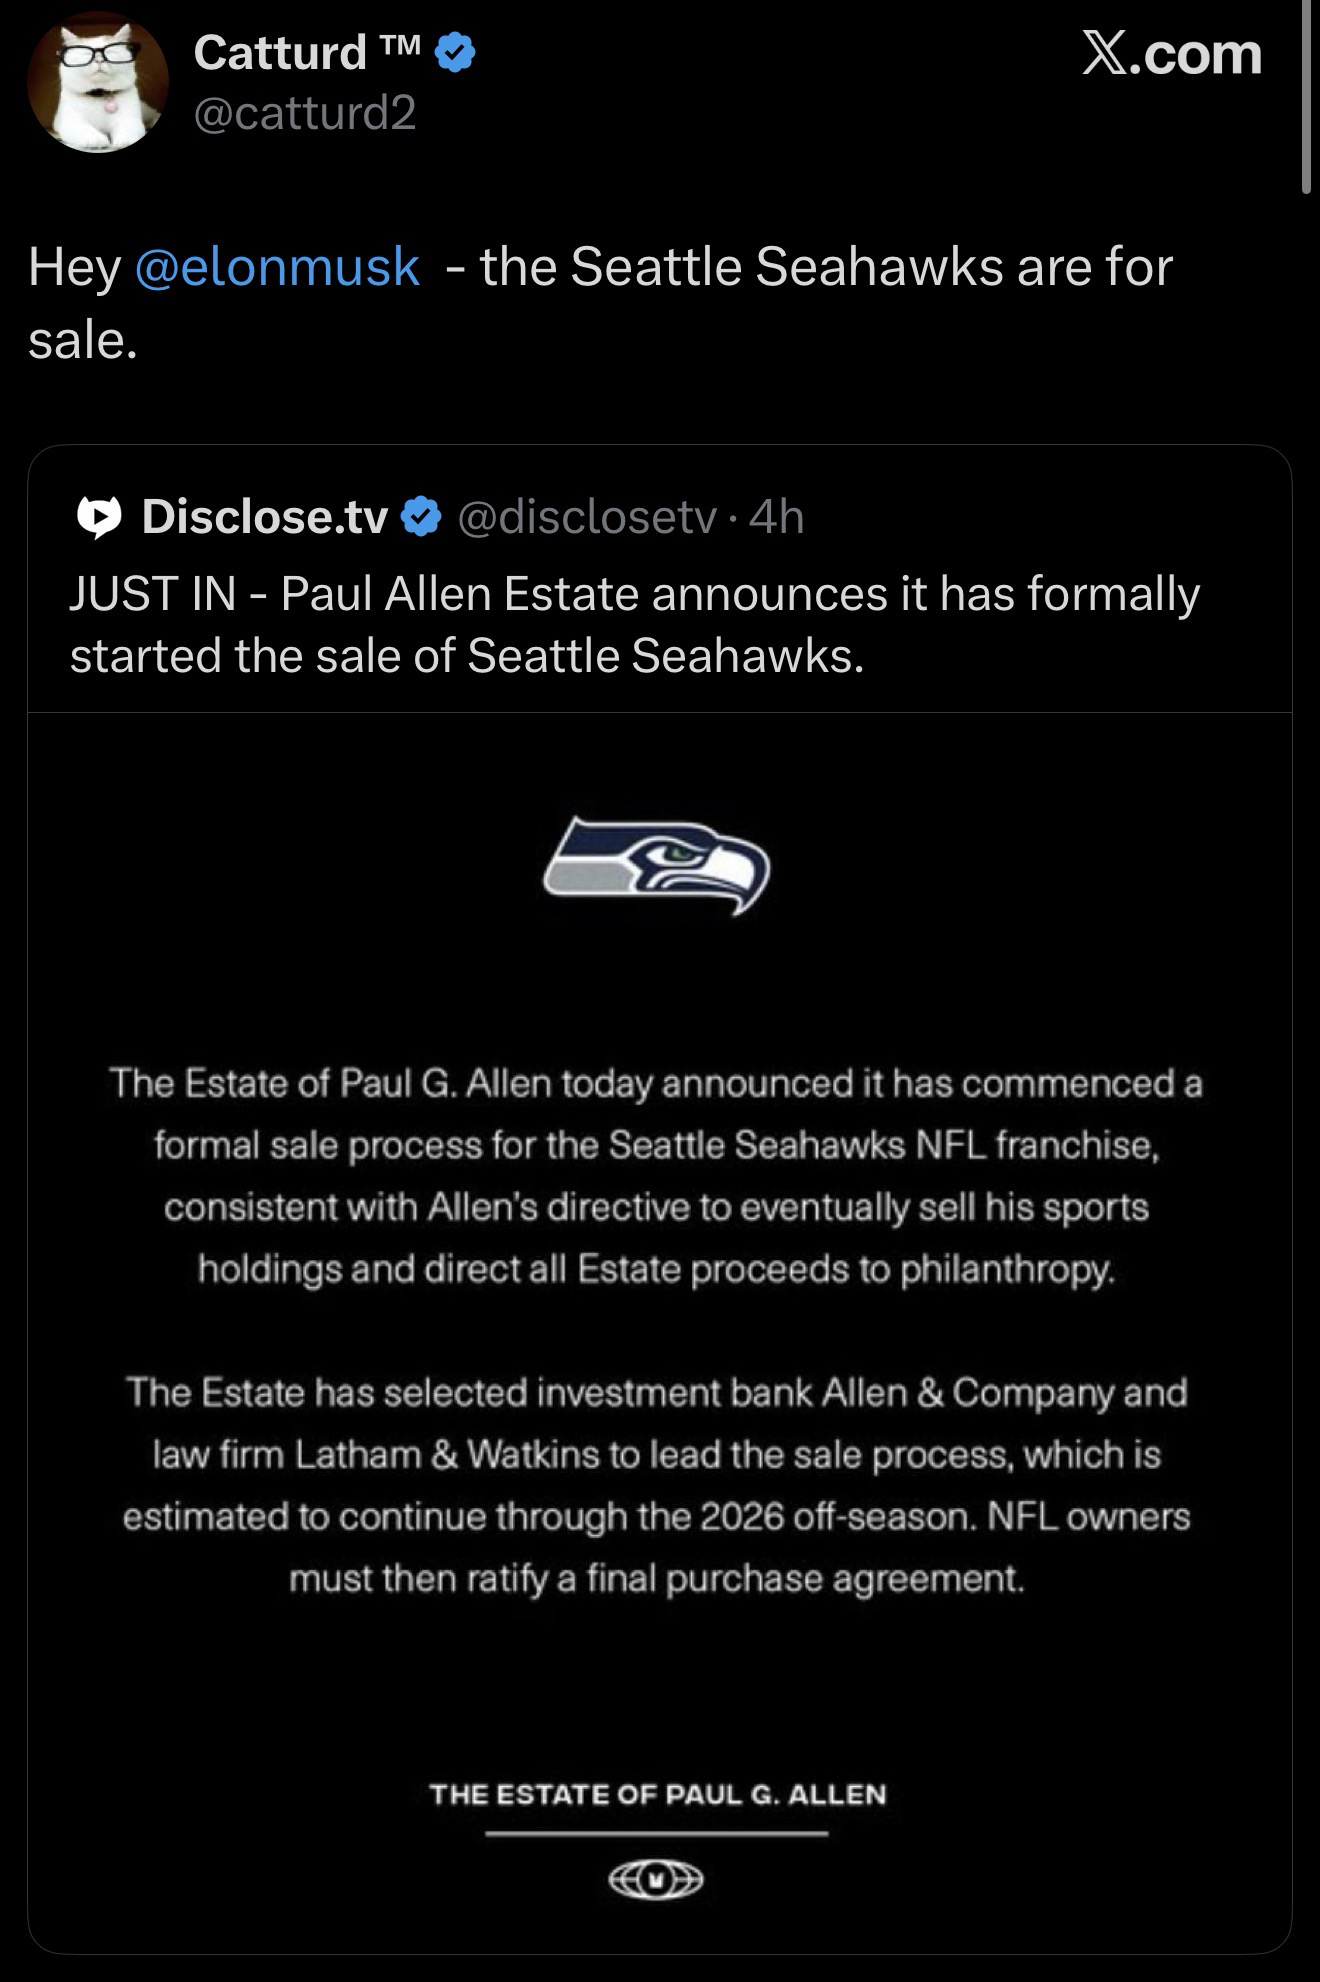Click the paragraph mentioning Latham & Watkins

(657, 1485)
